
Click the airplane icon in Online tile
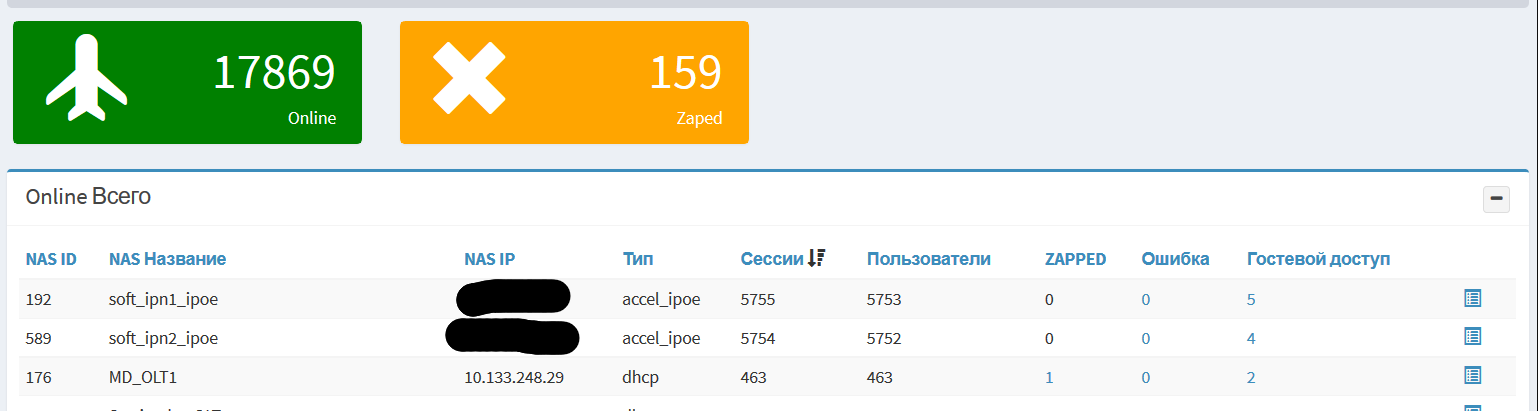tap(86, 80)
